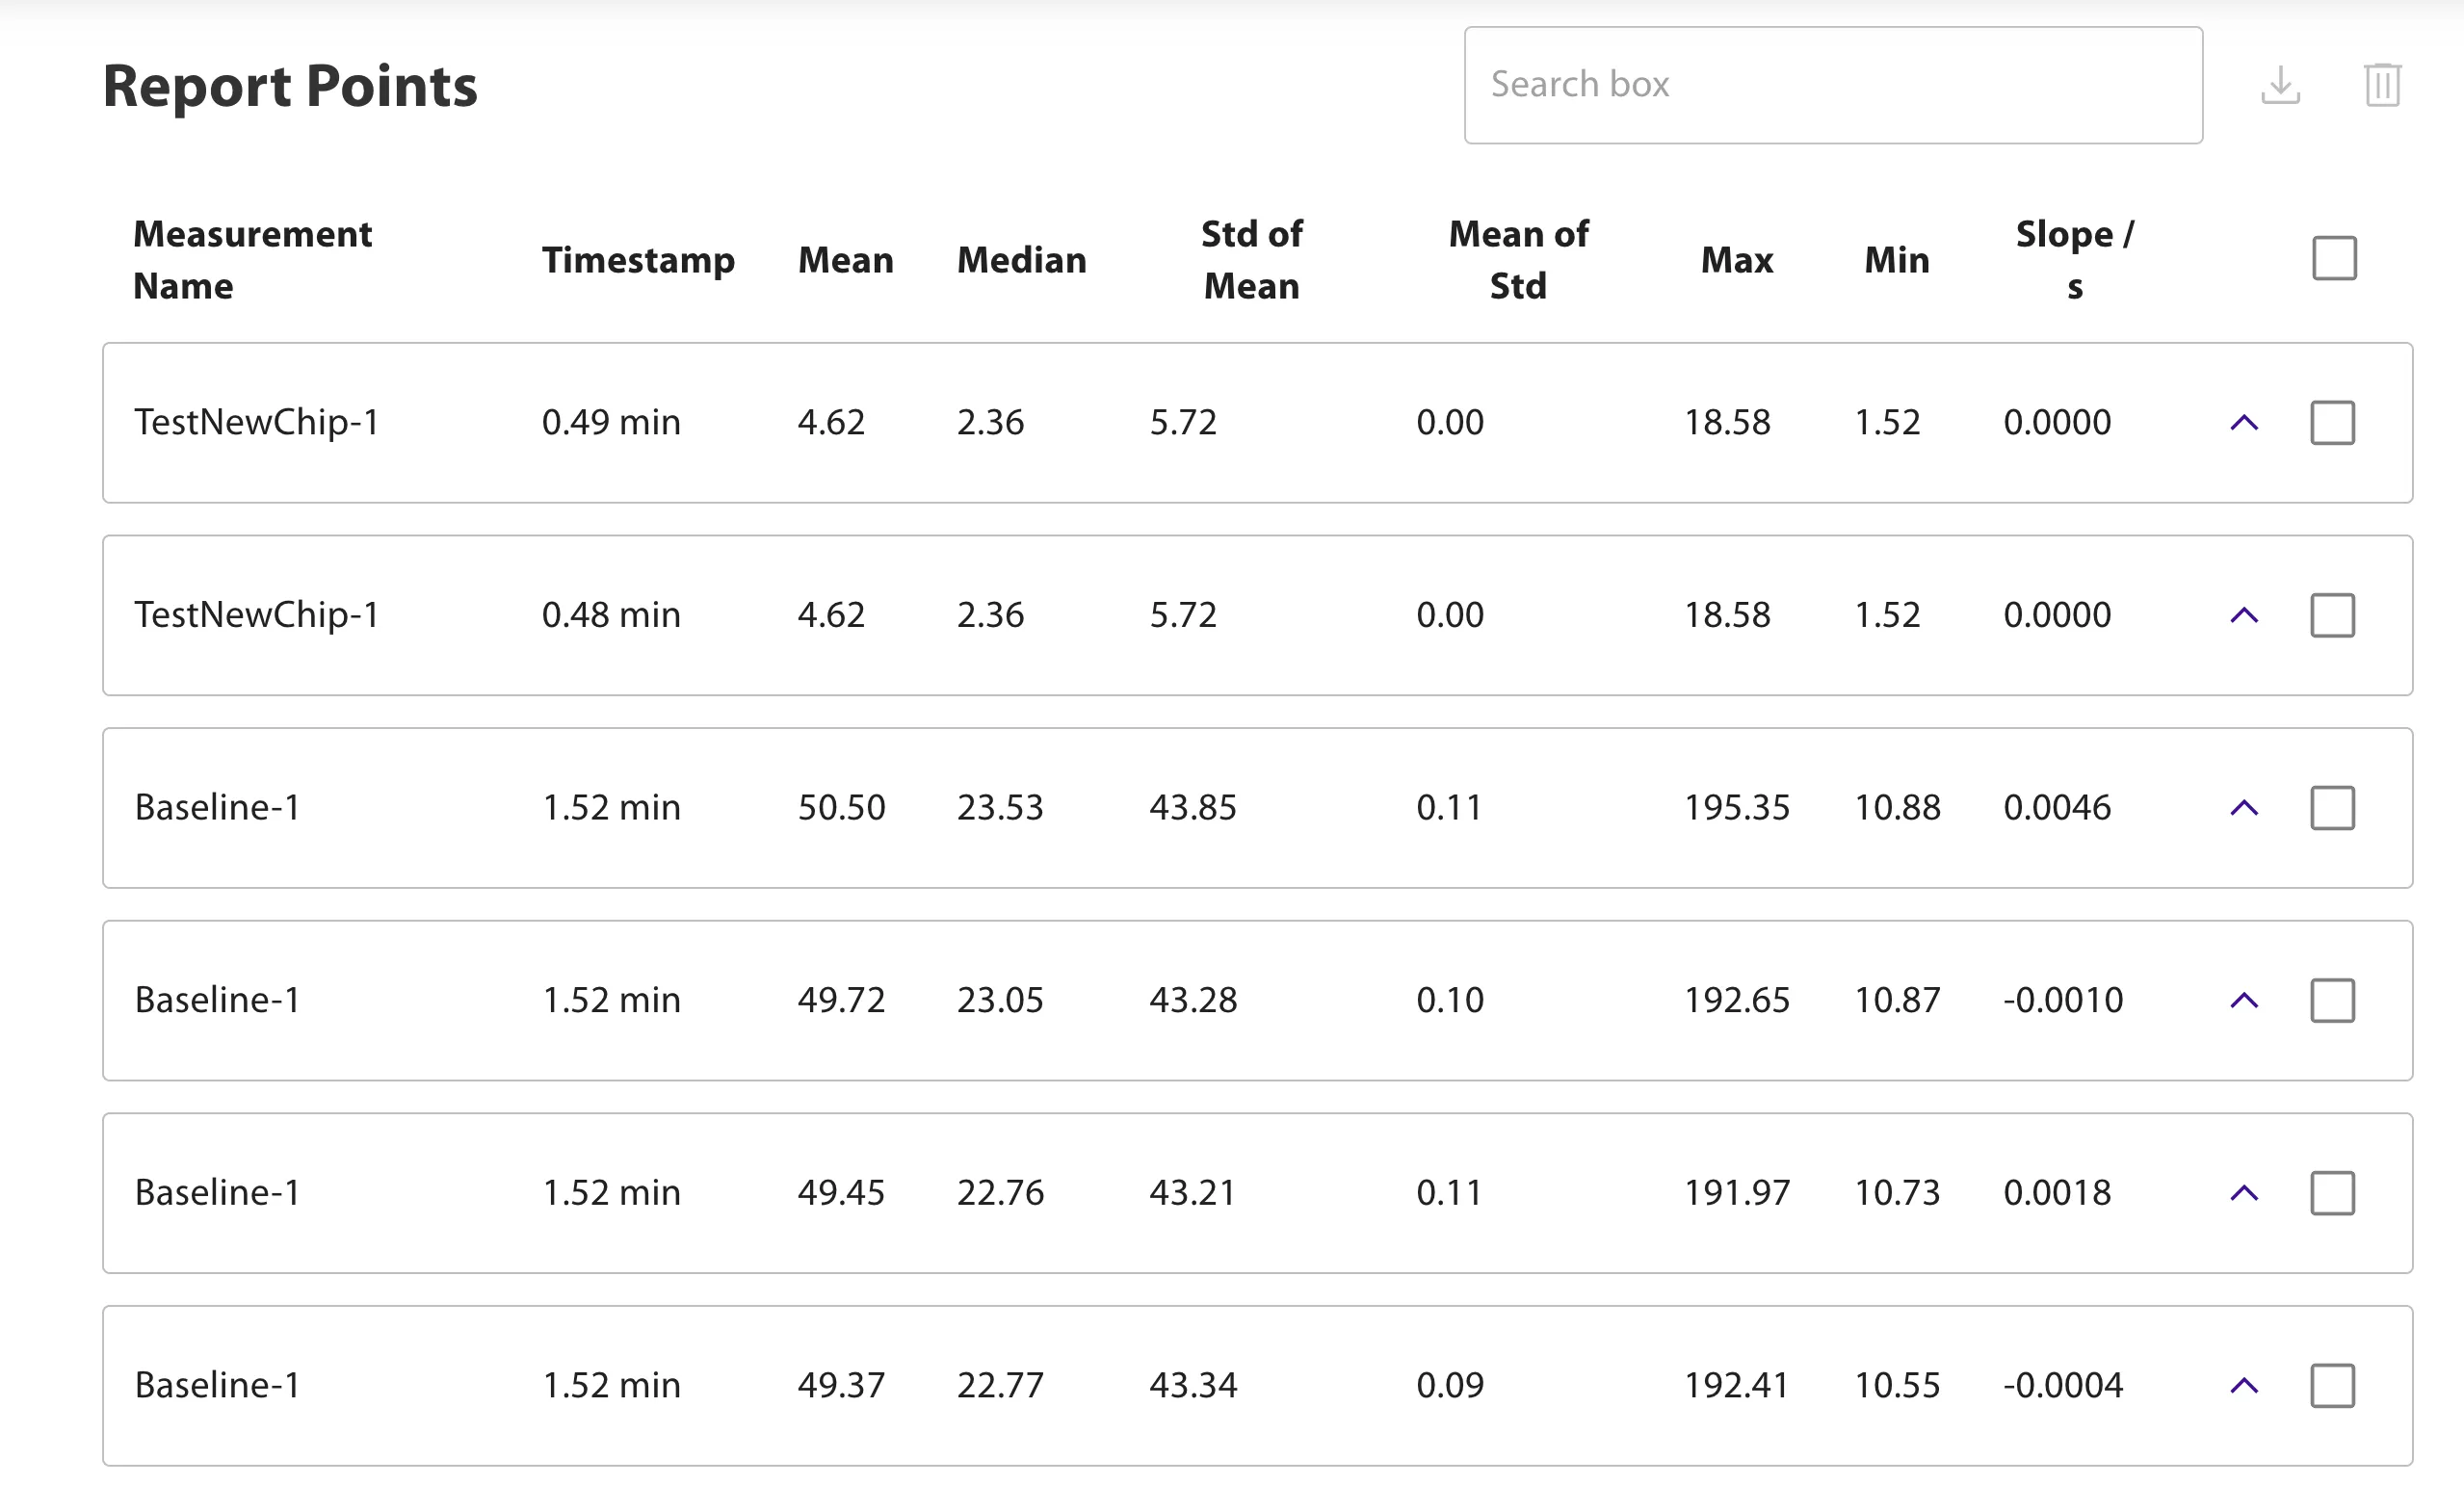
Task: Select checkbox for Baseline-1 row with mean 49.37
Action: [2332, 1386]
